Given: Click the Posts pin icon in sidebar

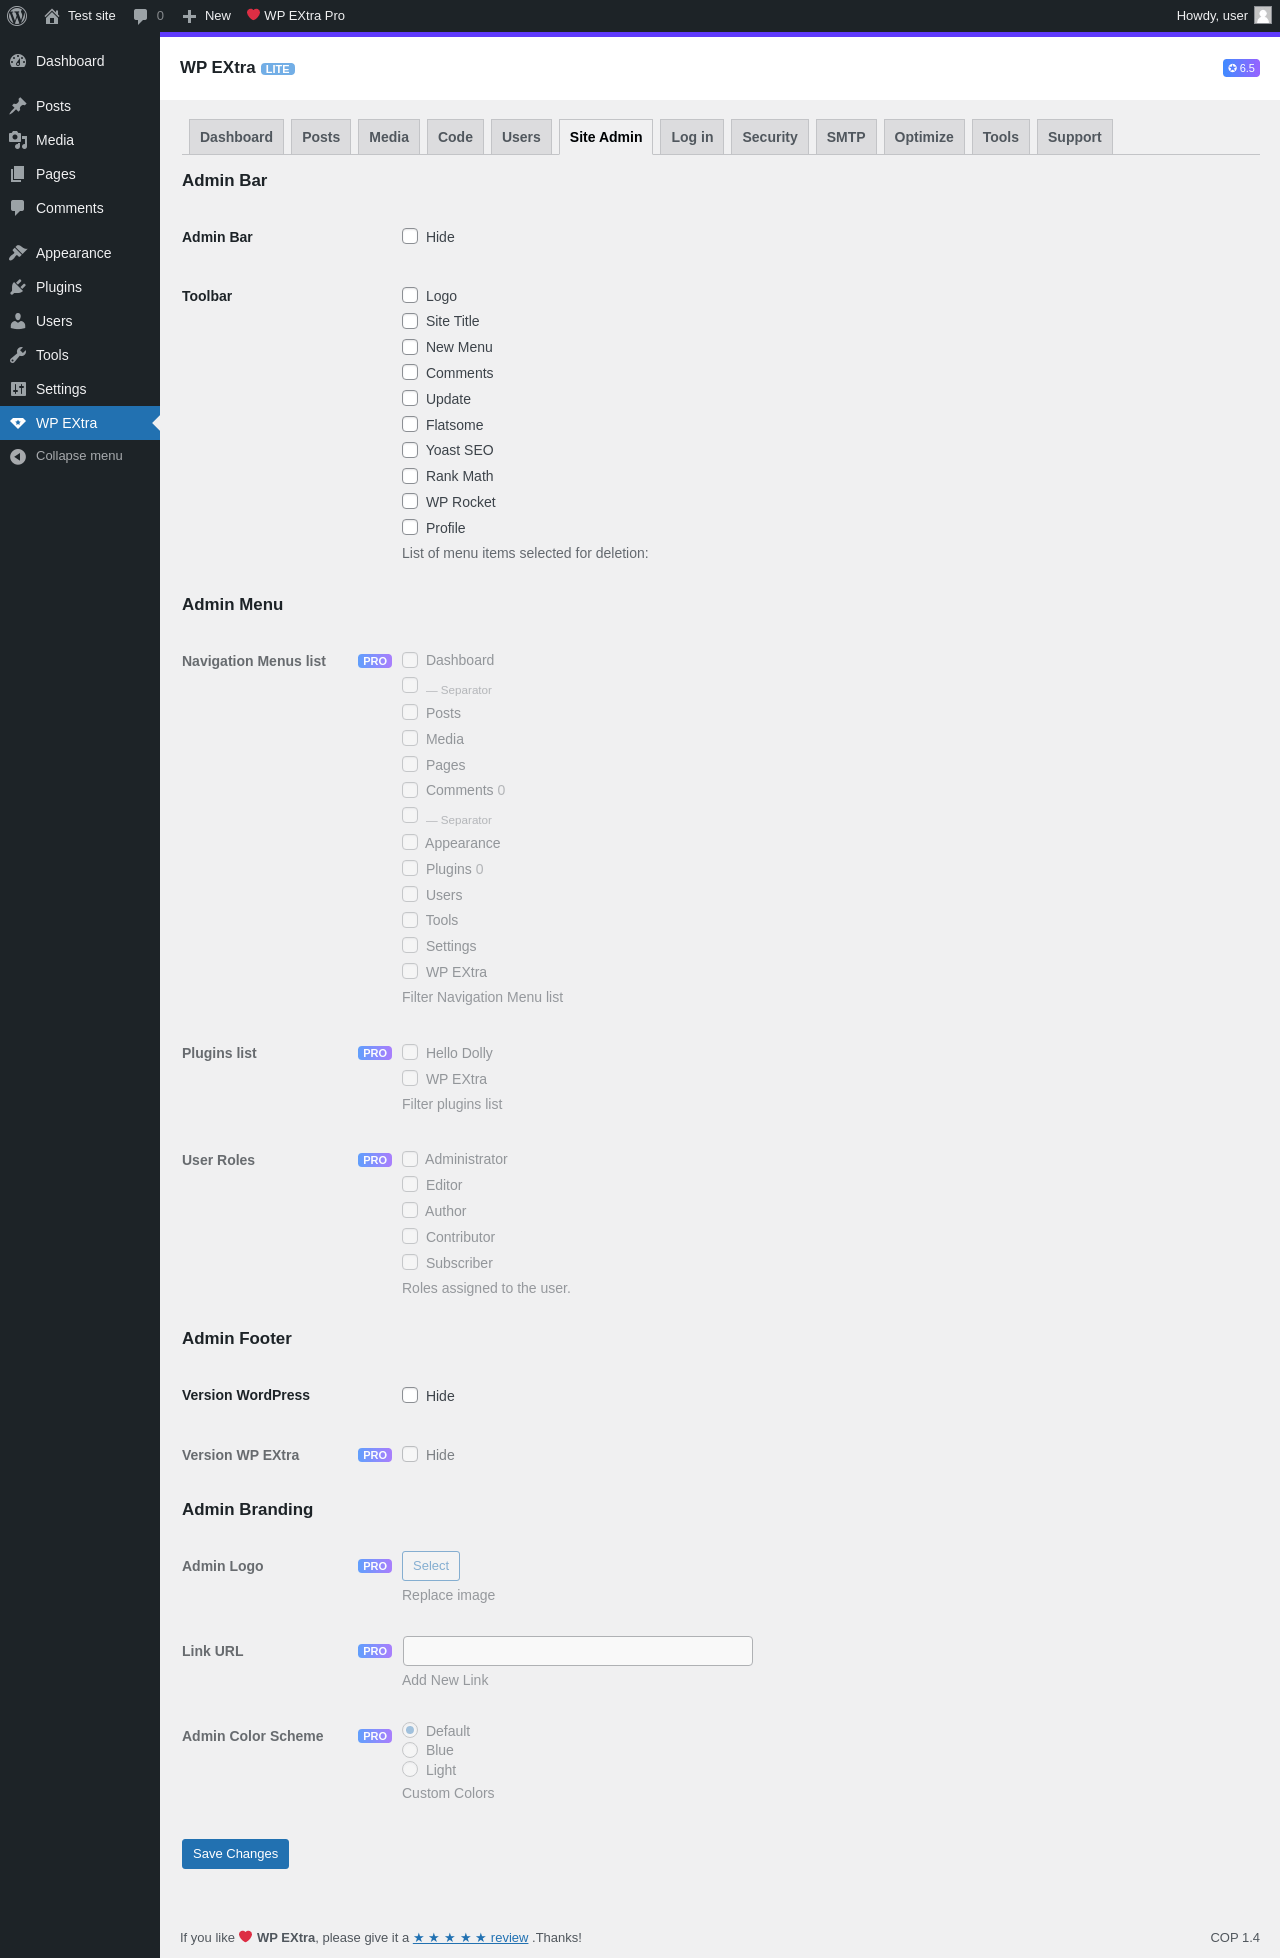Looking at the screenshot, I should pos(18,106).
